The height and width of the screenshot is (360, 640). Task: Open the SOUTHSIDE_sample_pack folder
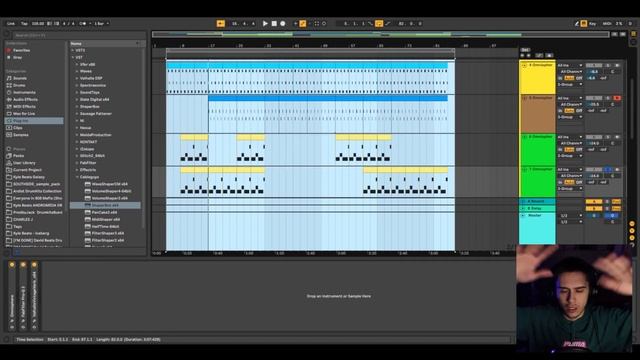[37, 184]
